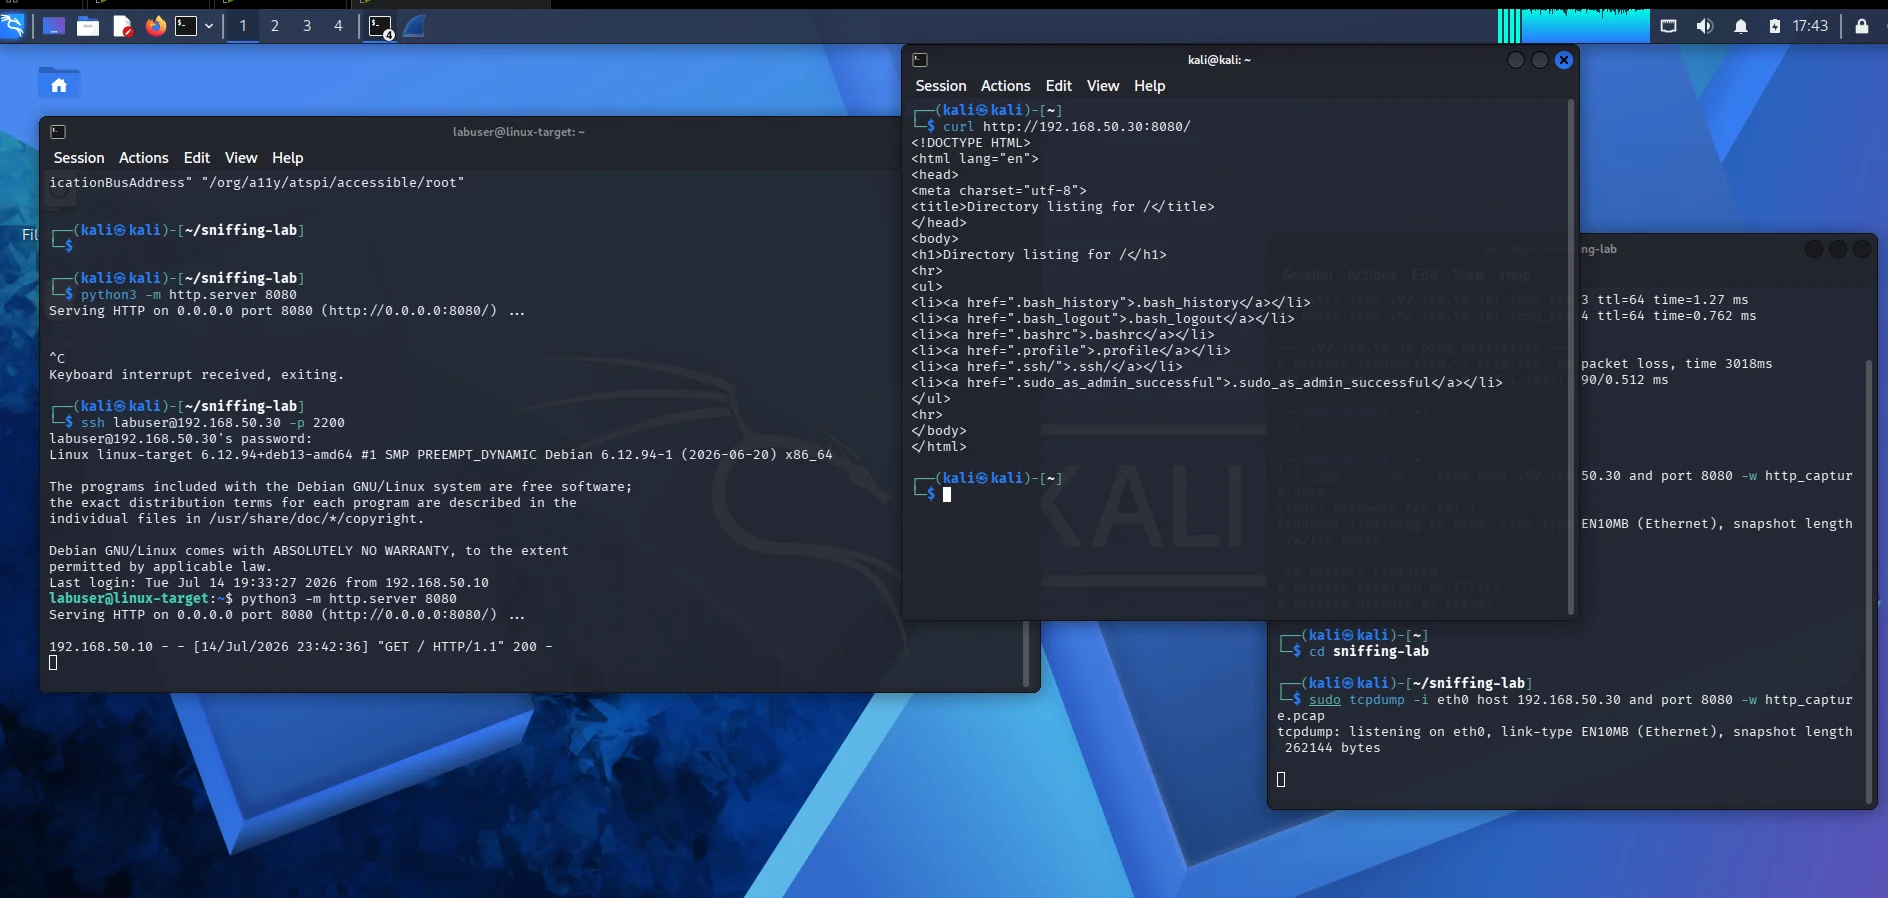Open the Home folder desktop icon

pos(59,84)
